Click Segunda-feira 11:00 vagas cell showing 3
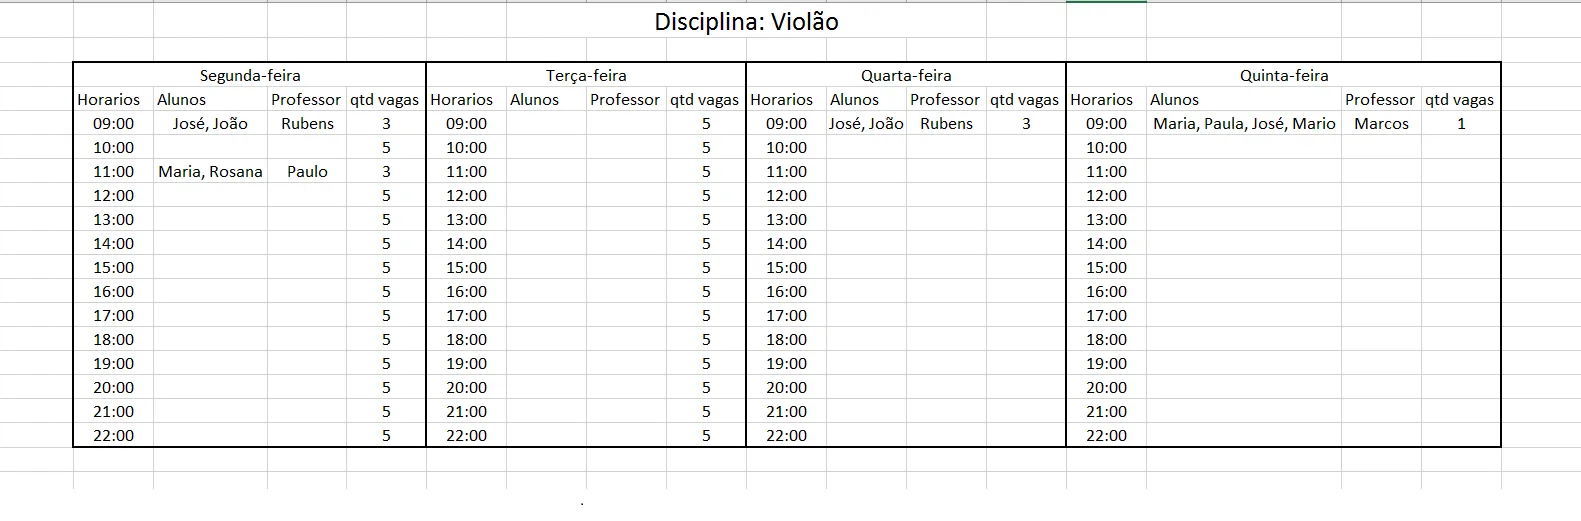This screenshot has width=1581, height=521. (386, 171)
